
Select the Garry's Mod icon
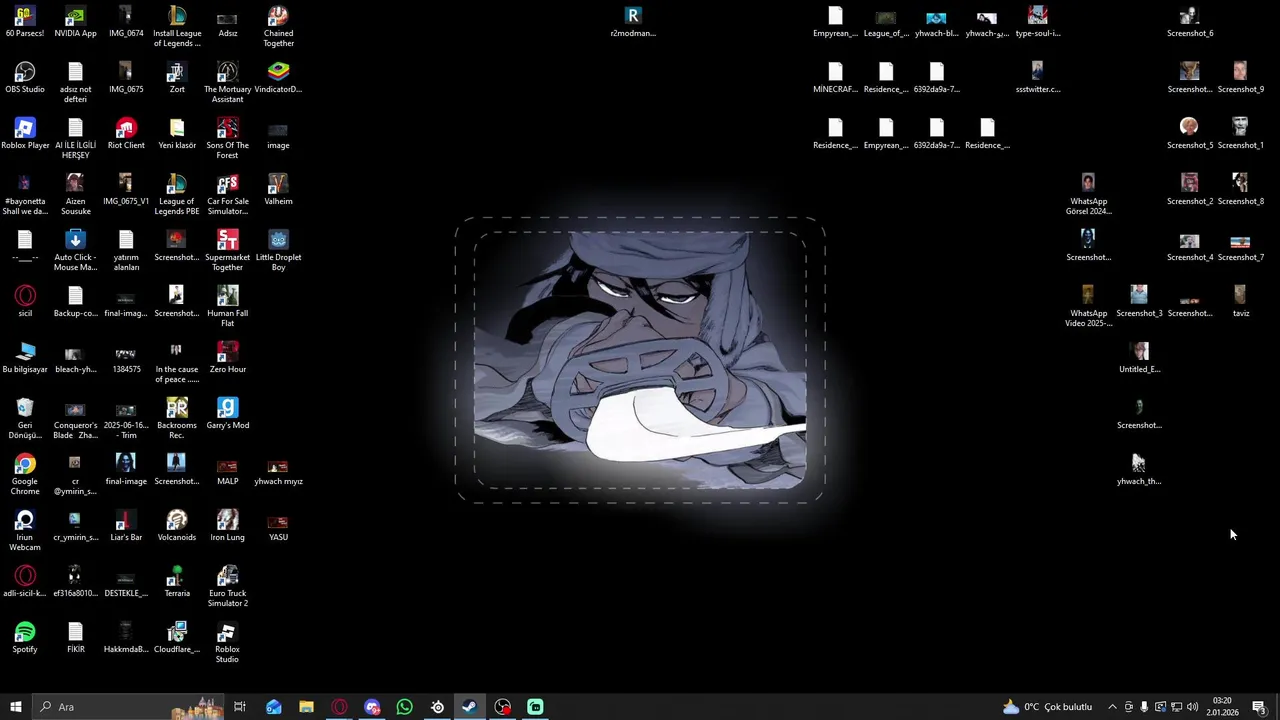(228, 414)
